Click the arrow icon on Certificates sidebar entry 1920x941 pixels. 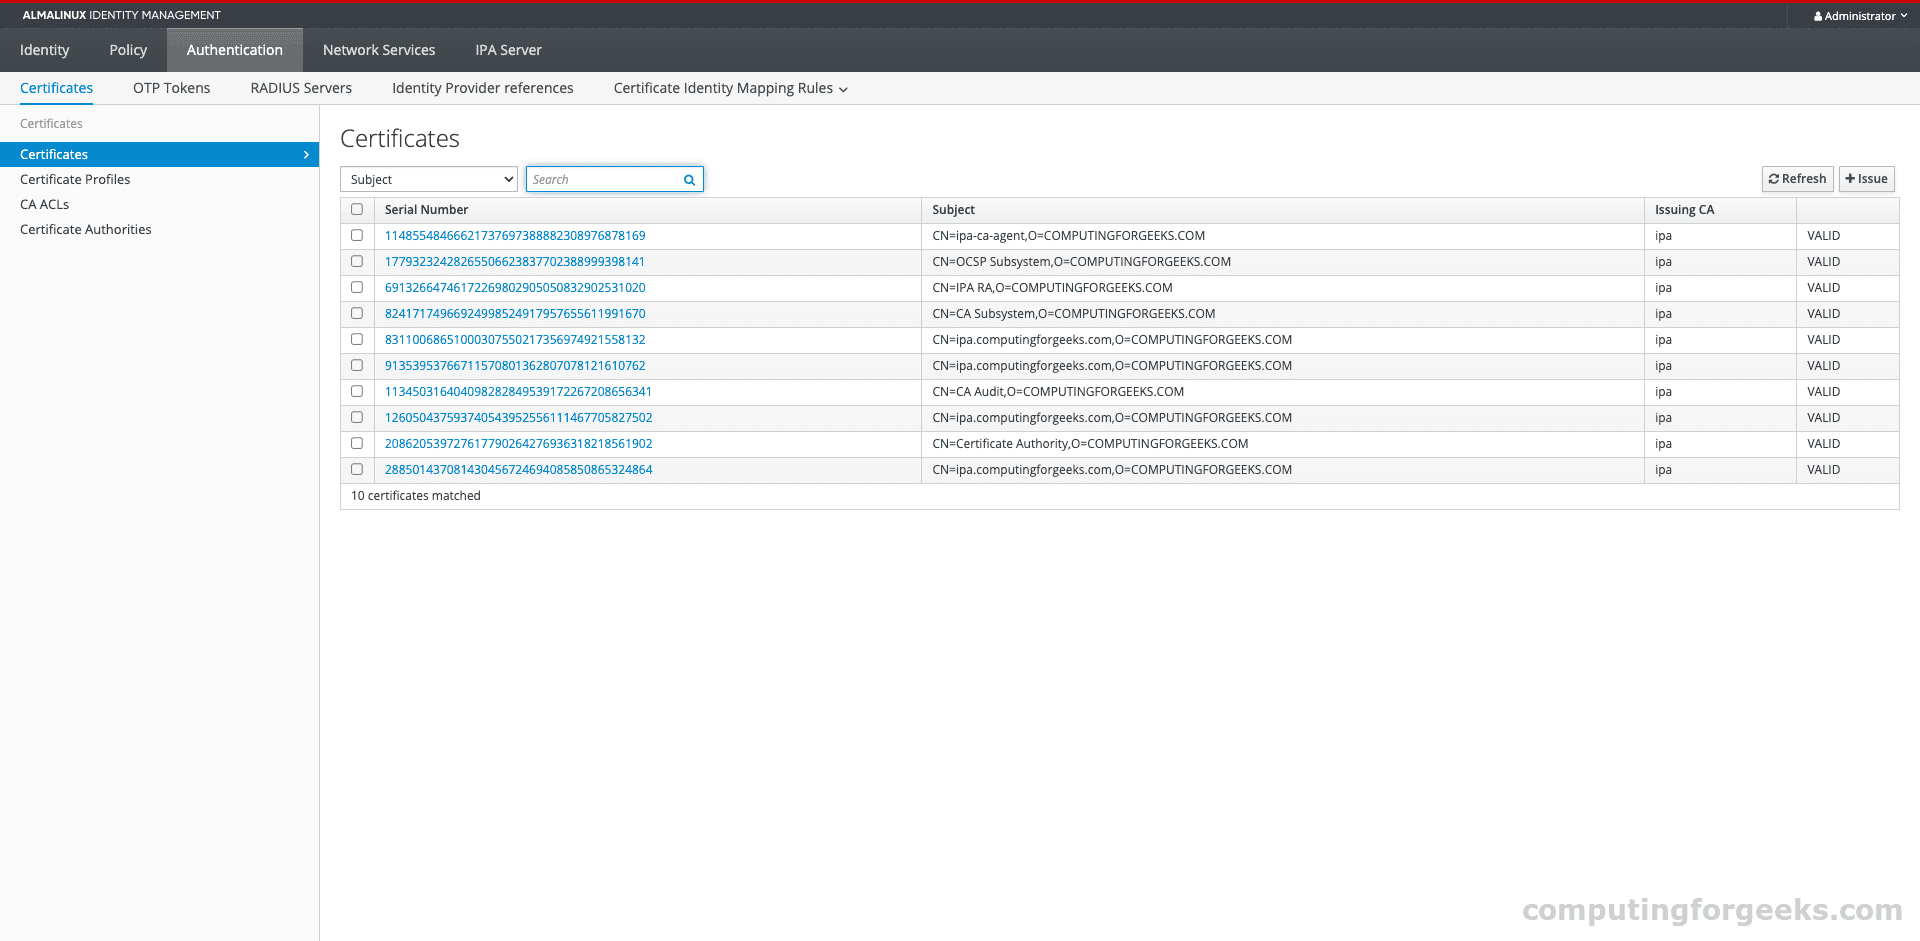click(x=306, y=154)
